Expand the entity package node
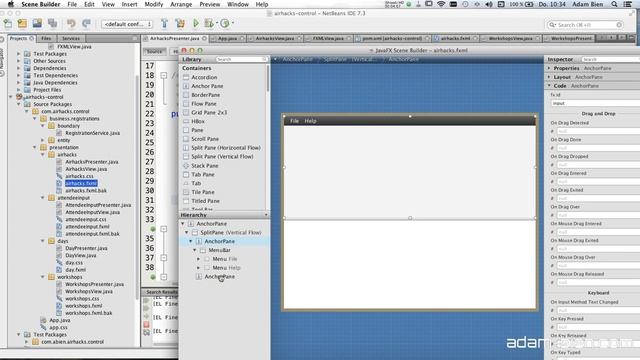Viewport: 640px width, 360px height. point(42,140)
